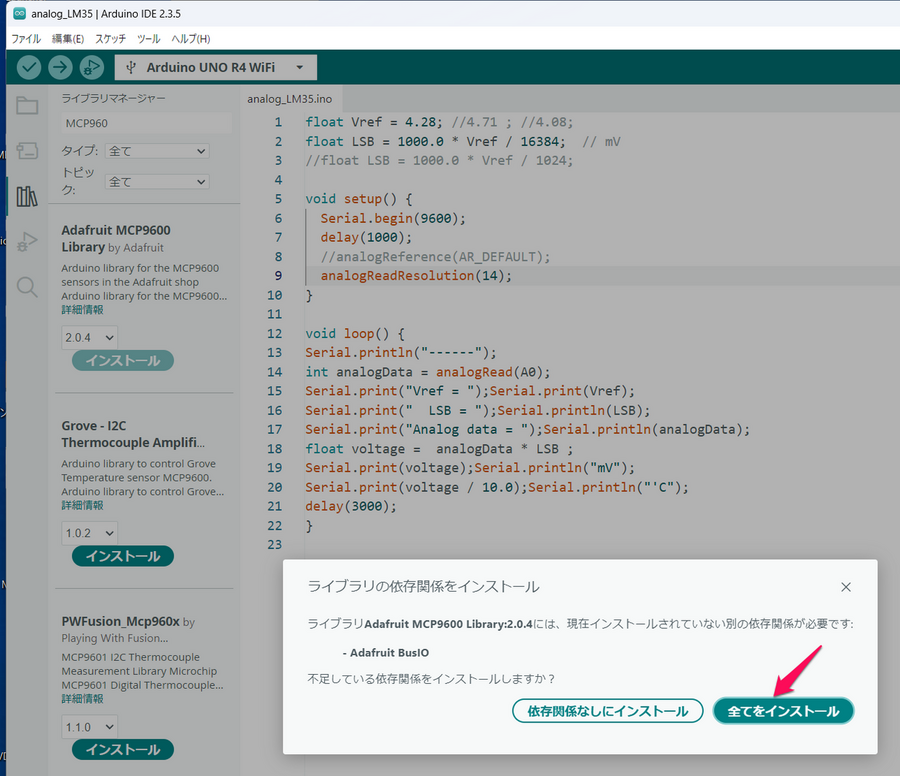
Task: Open the Boards Manager sidebar icon
Action: (27, 151)
